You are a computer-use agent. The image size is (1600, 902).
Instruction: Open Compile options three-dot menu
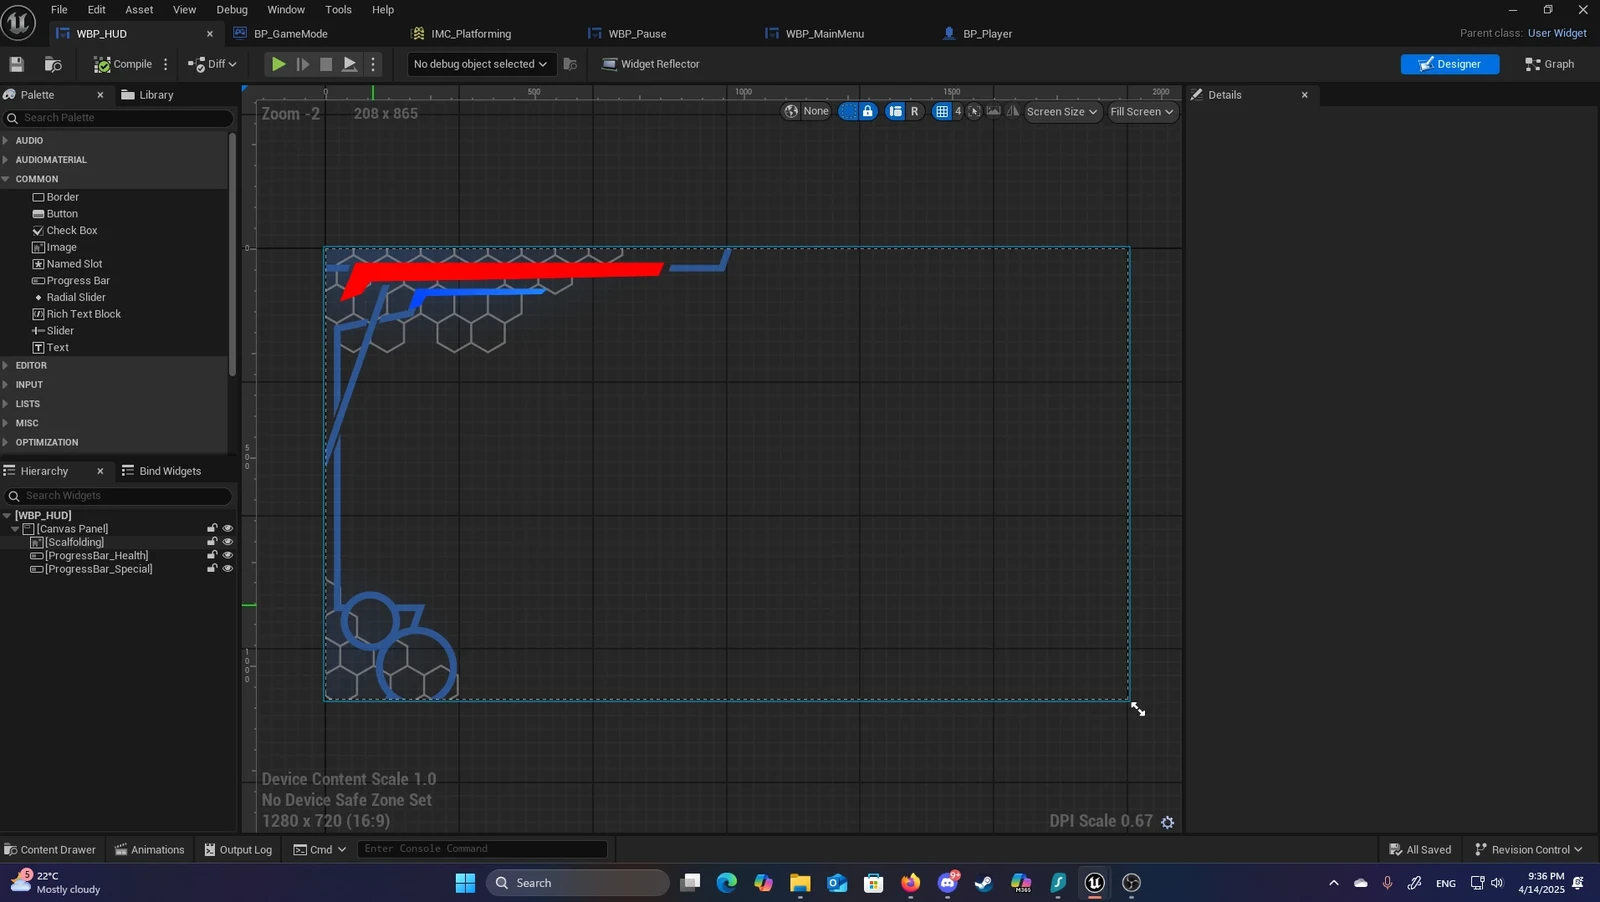(x=166, y=64)
